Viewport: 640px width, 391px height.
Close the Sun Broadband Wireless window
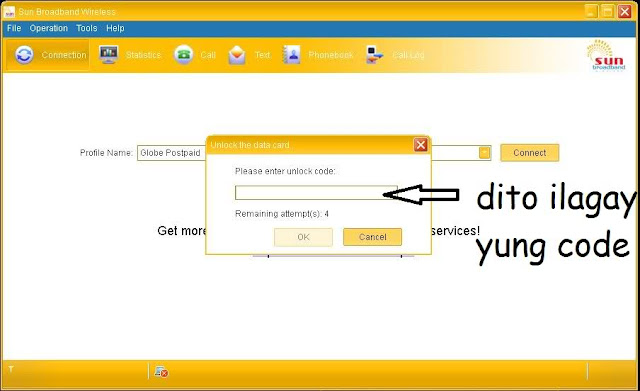point(624,11)
